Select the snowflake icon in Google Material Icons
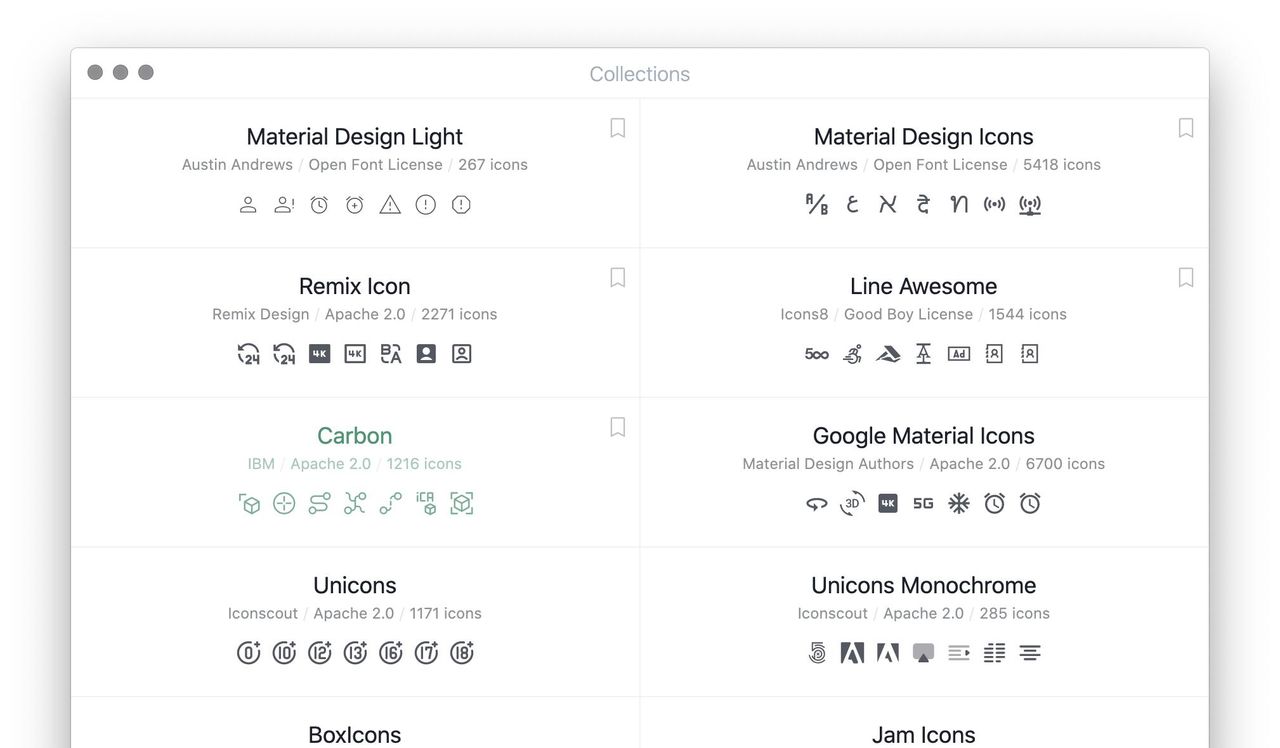Screen dimensions: 1280x748 tap(959, 504)
